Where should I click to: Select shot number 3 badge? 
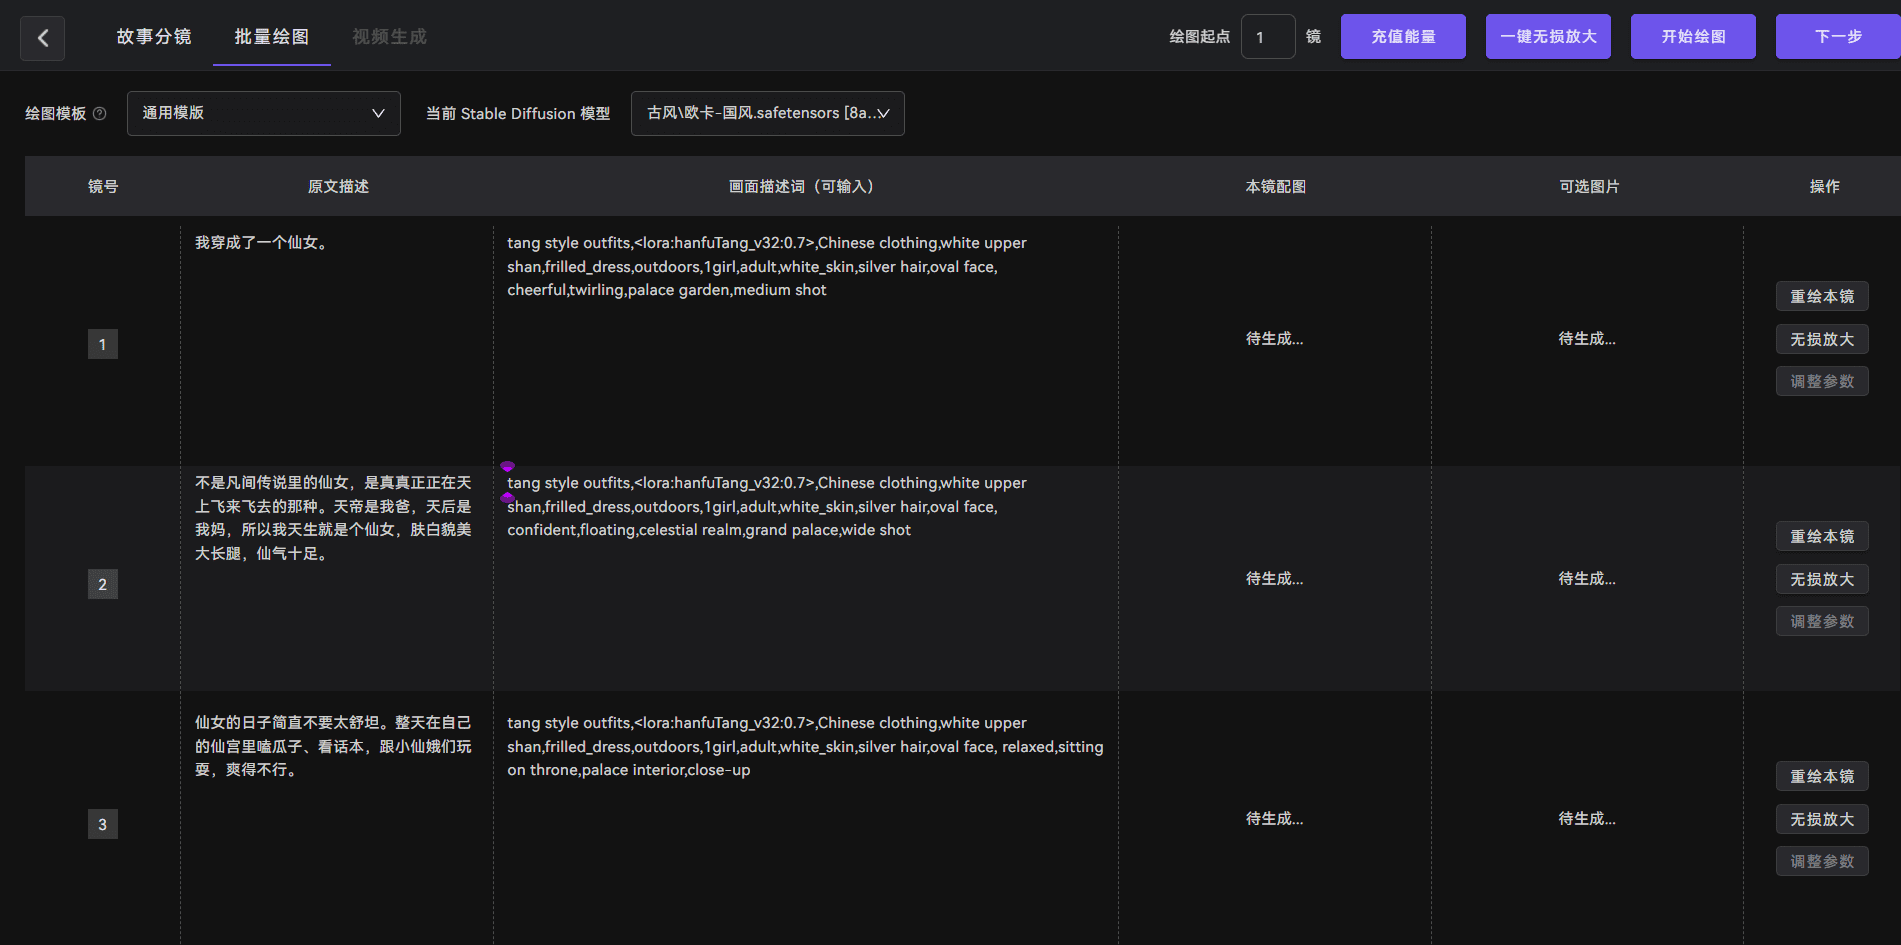click(x=102, y=824)
